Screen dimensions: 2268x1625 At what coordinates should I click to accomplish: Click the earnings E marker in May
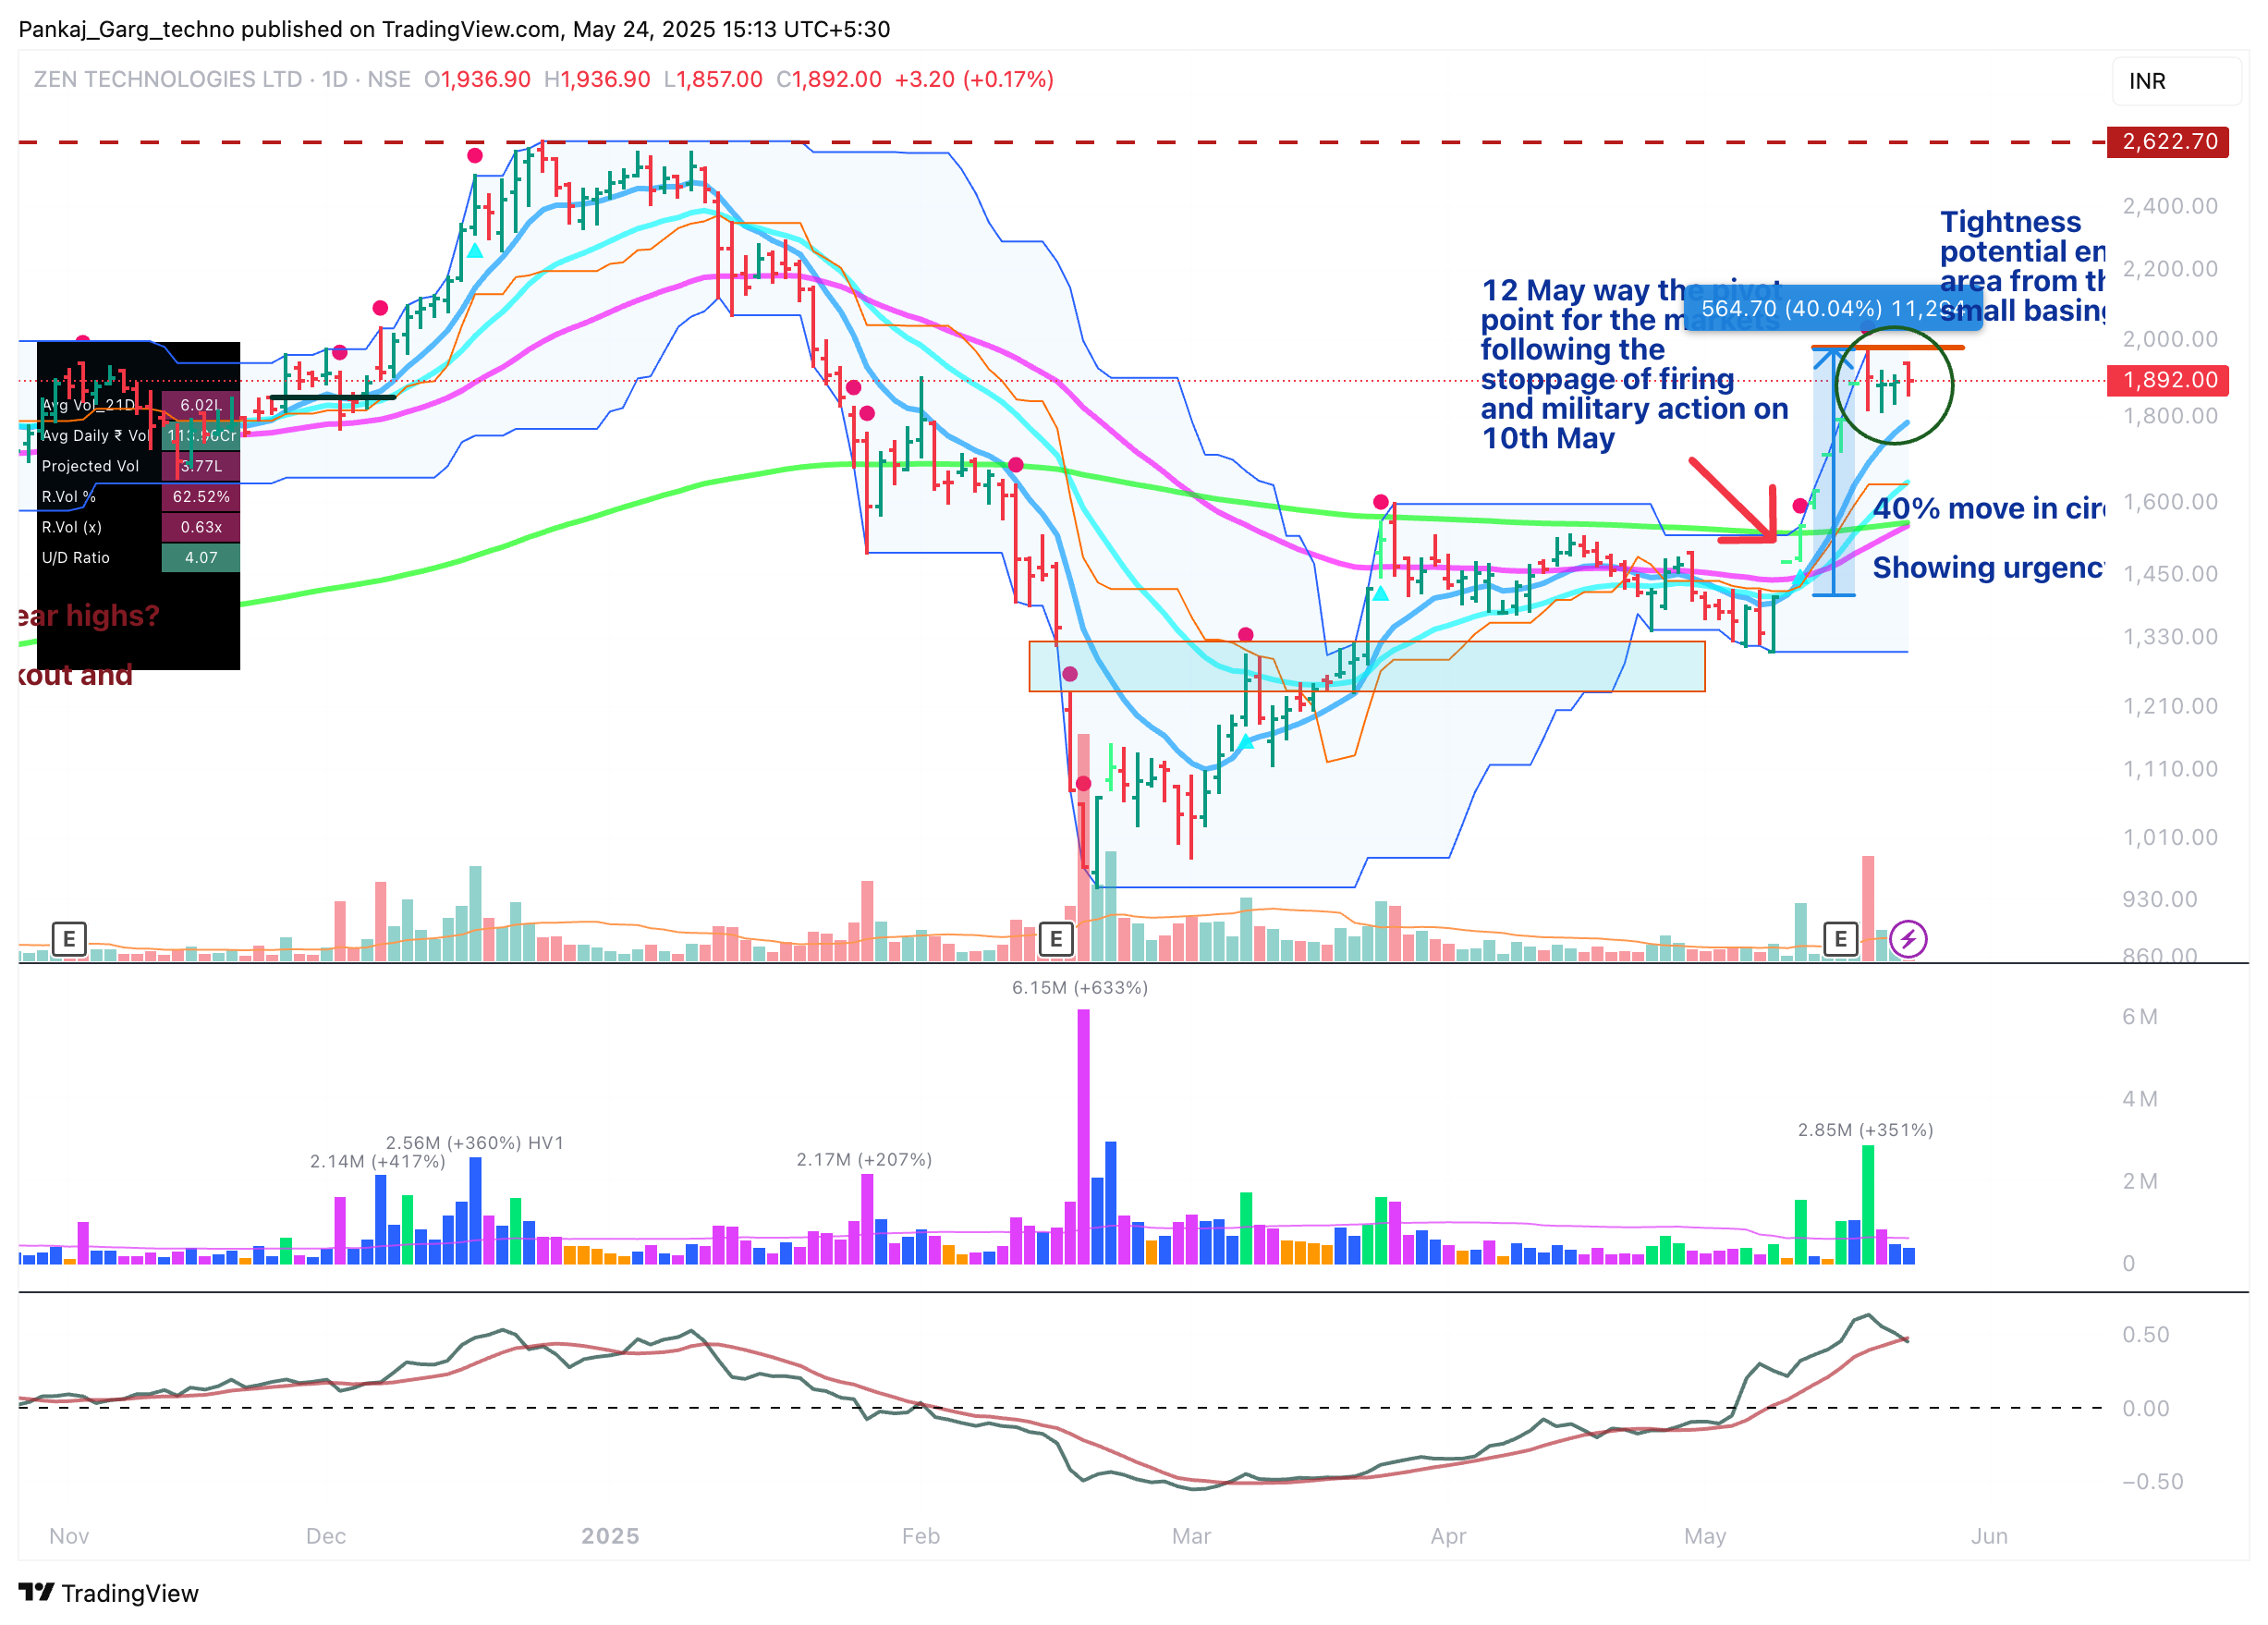tap(1840, 938)
